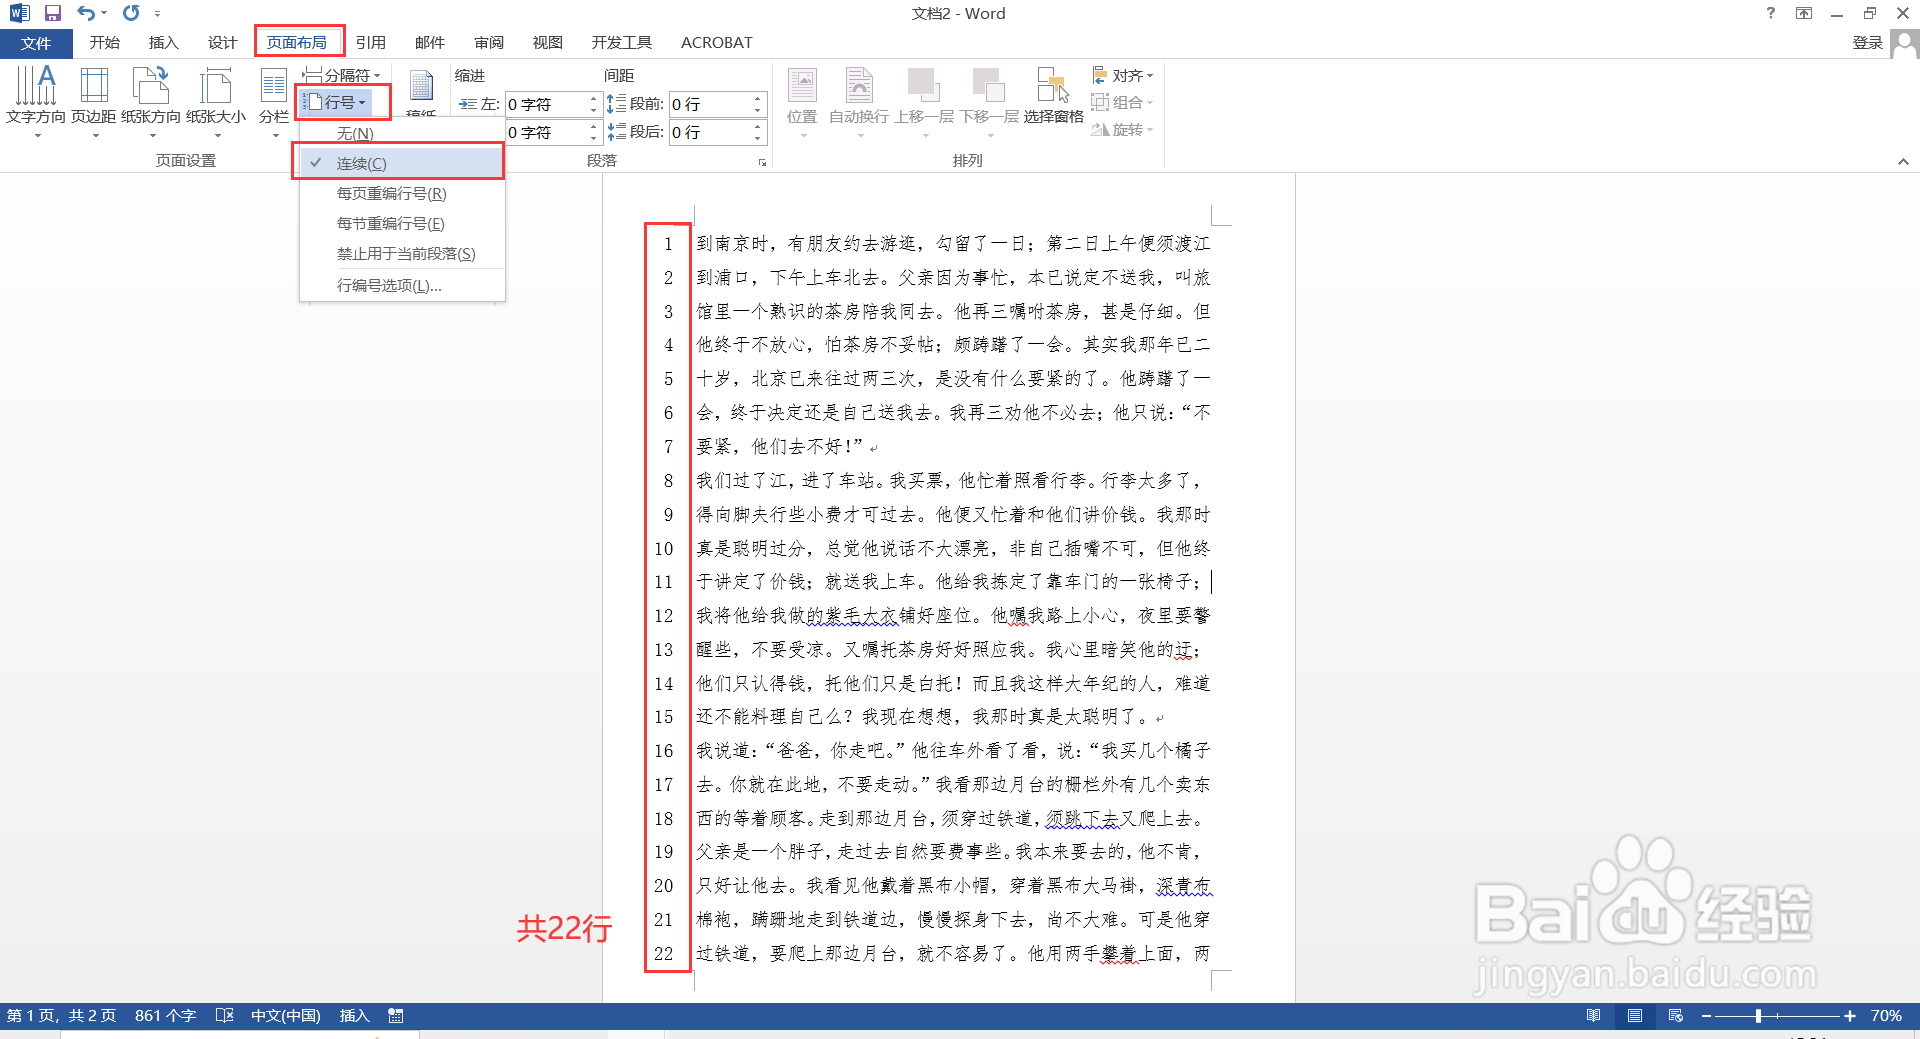
Task: Click the Save icon in quick access toolbar
Action: (53, 13)
